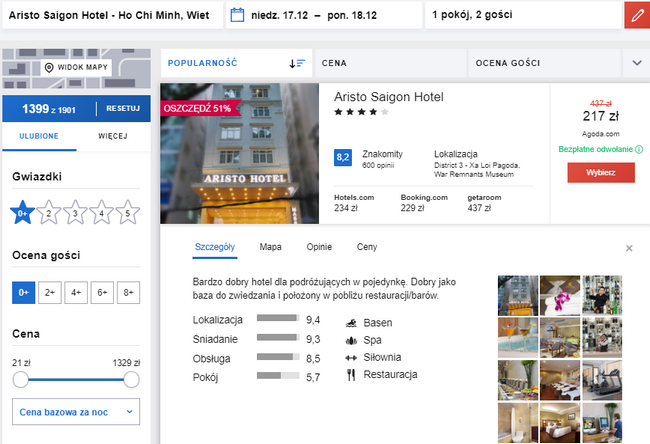Switch to the Opinie tab
Screen dimensions: 650x444
point(319,247)
